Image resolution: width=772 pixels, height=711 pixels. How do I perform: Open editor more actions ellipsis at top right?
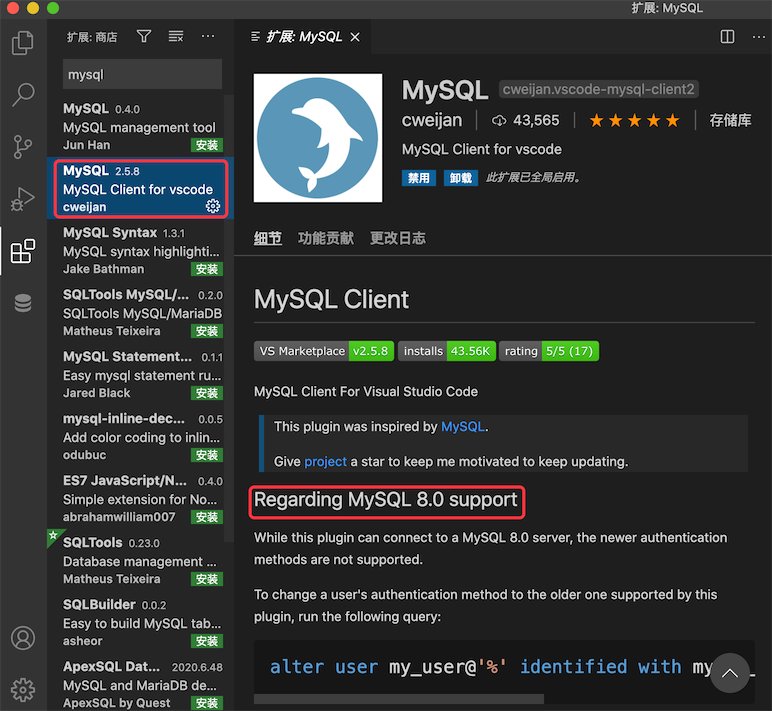[x=759, y=37]
